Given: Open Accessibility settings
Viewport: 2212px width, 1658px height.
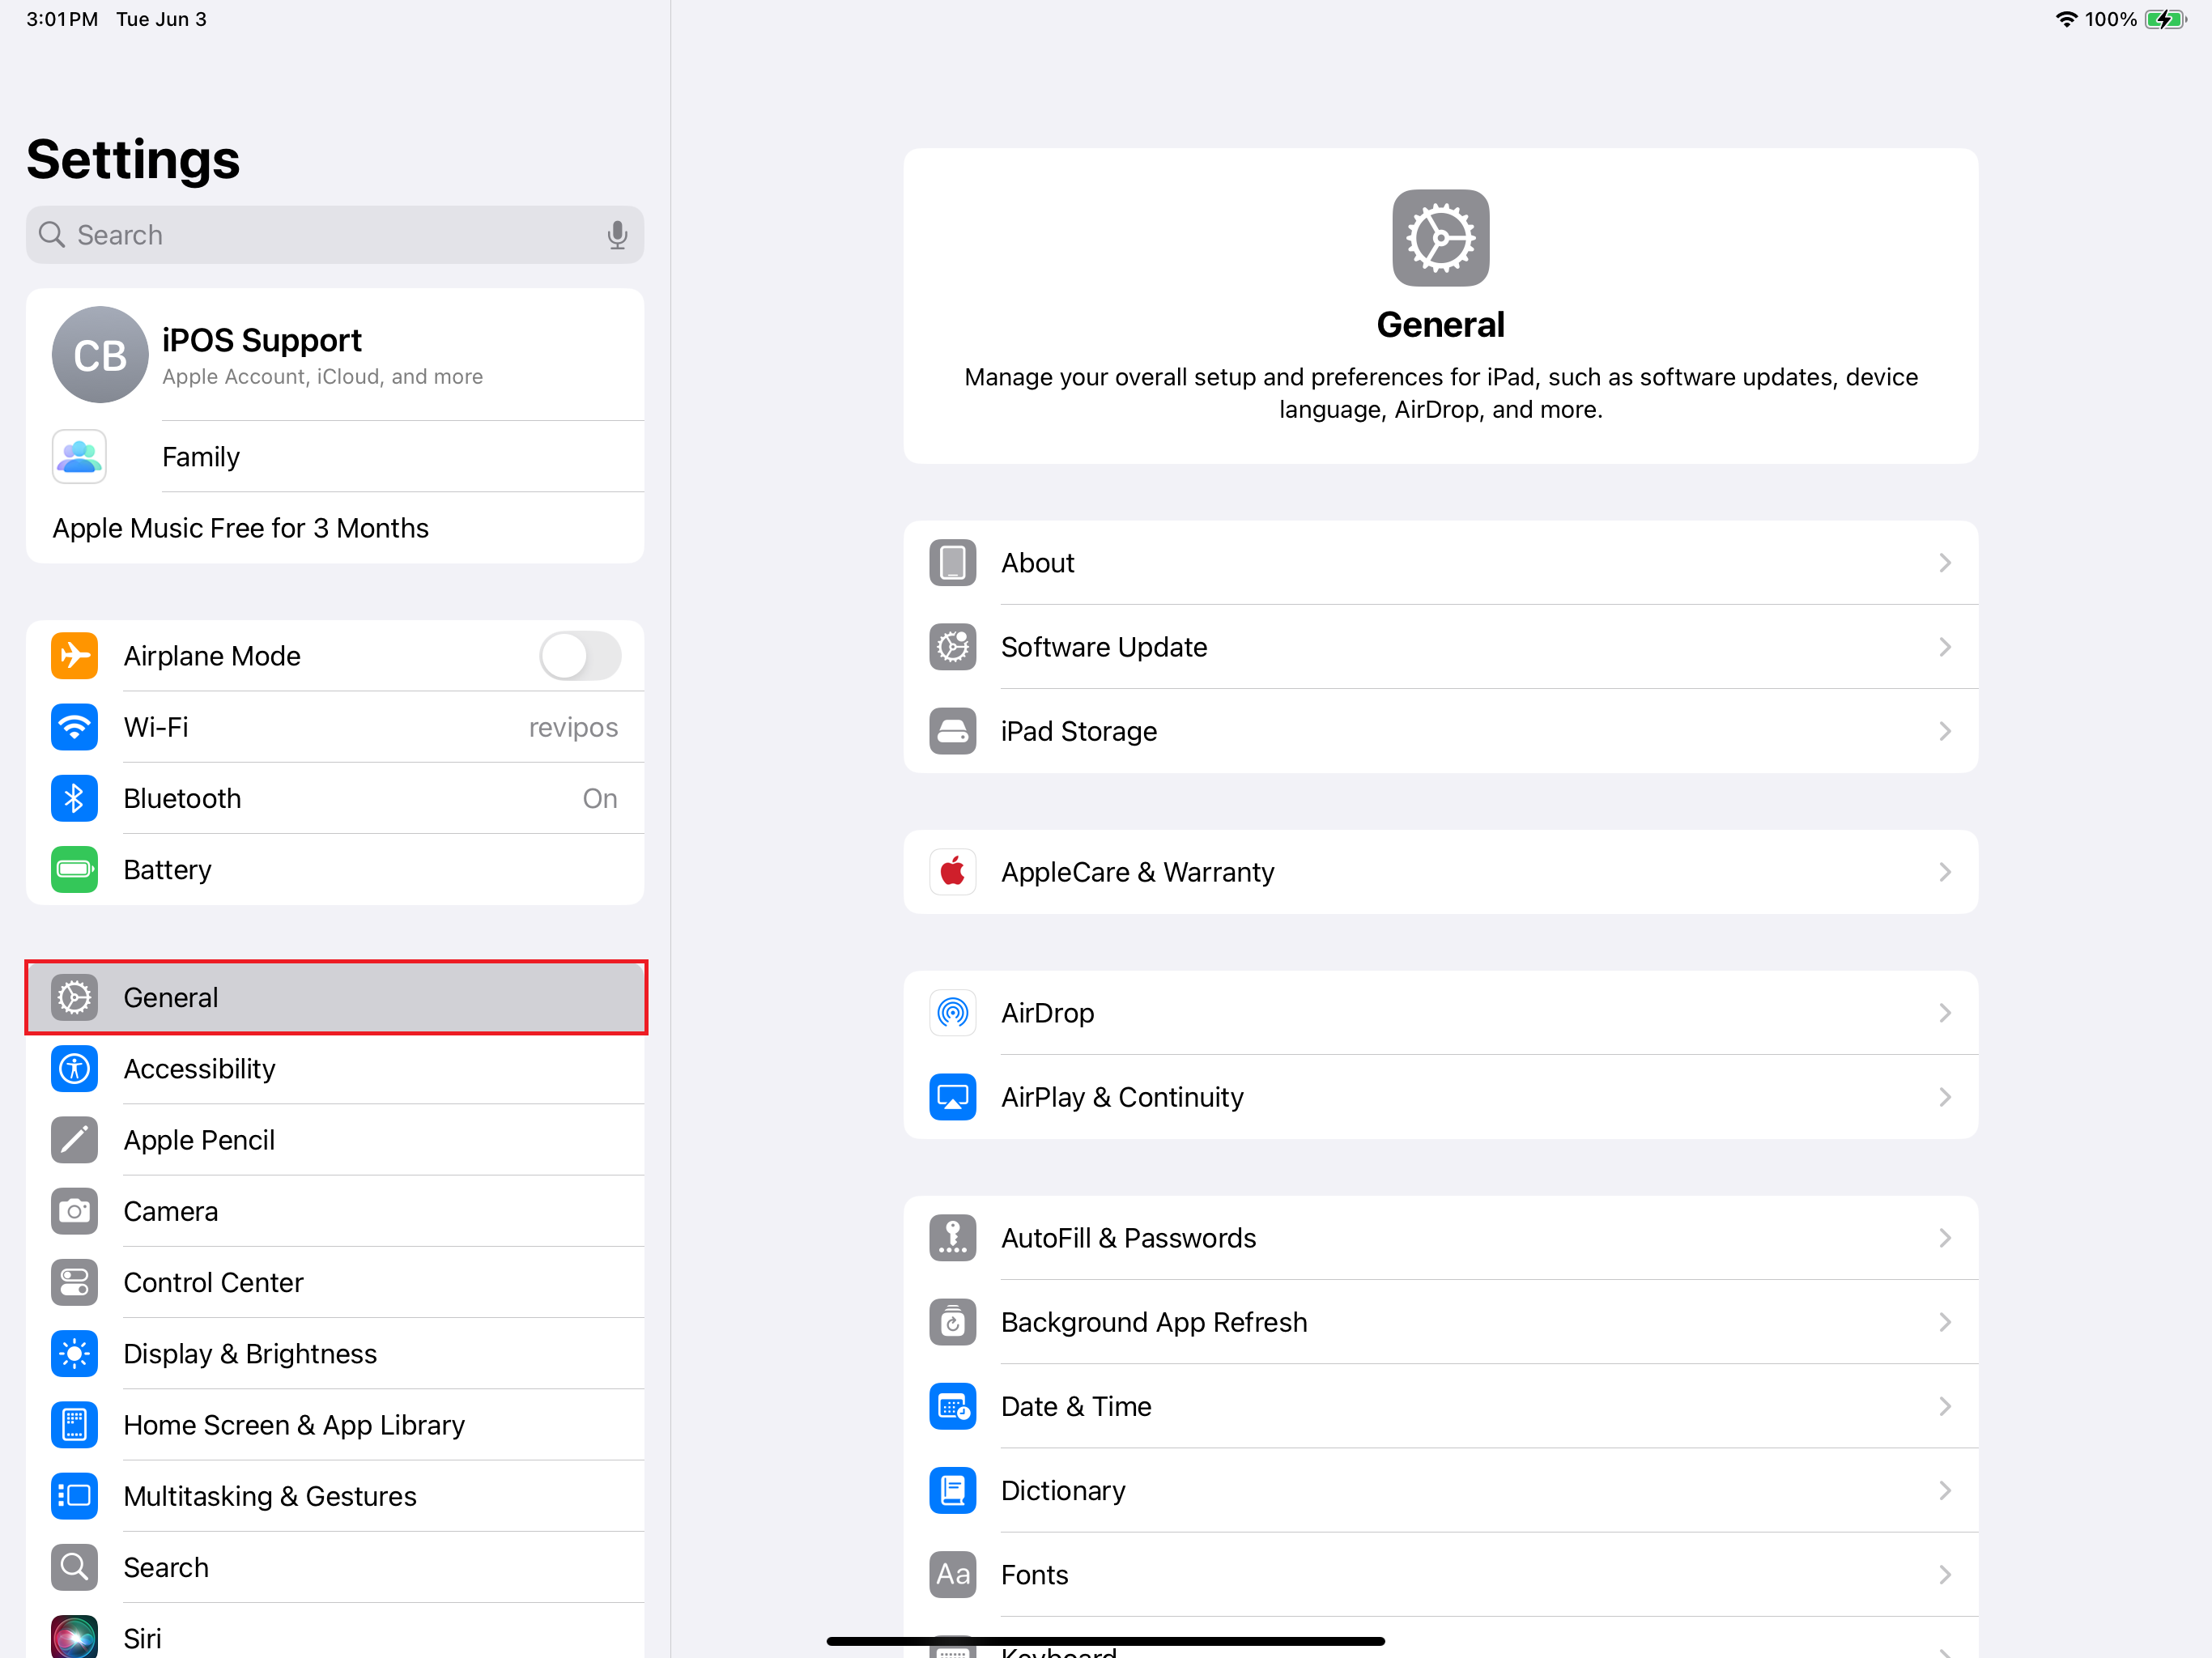Looking at the screenshot, I should 335,1069.
